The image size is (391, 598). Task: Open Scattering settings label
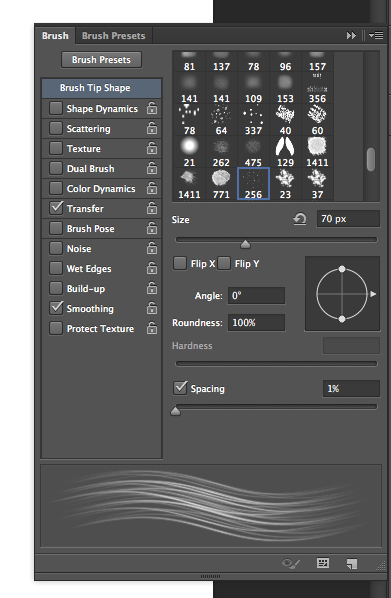(88, 129)
